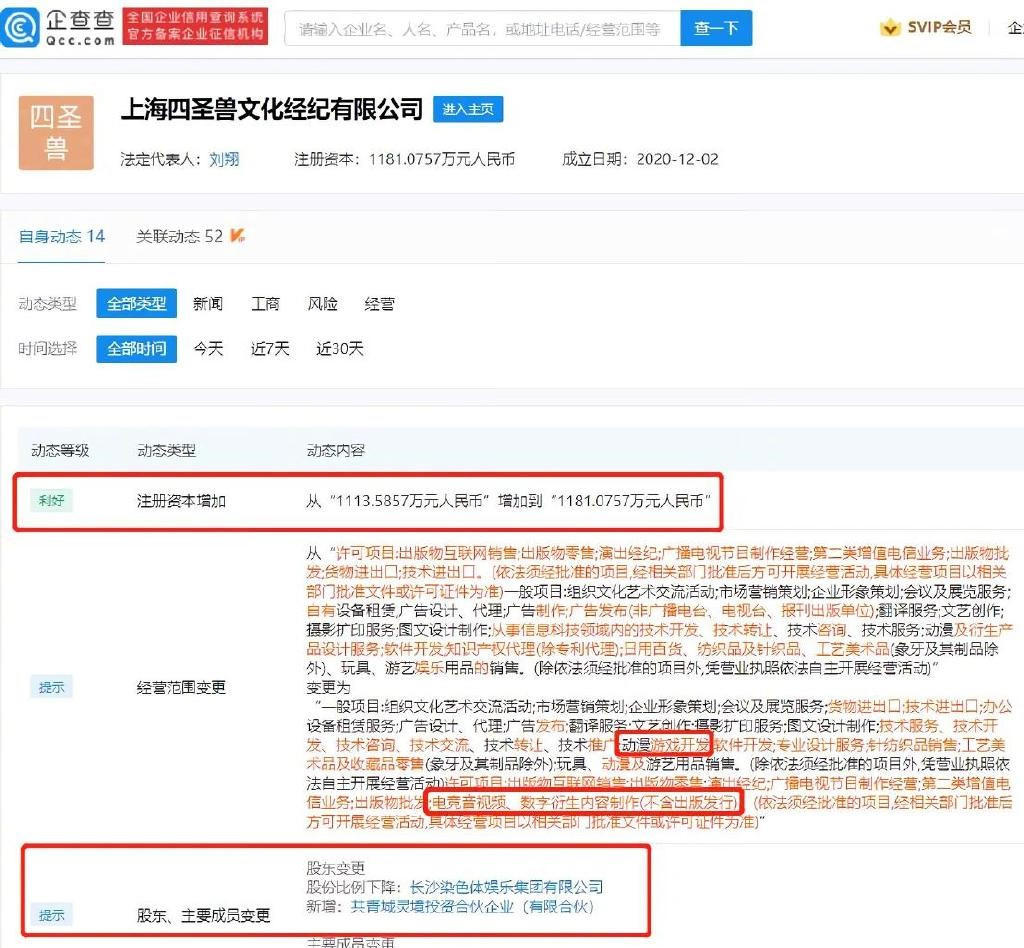
Task: Select 全部类型 filter
Action: pyautogui.click(x=136, y=304)
